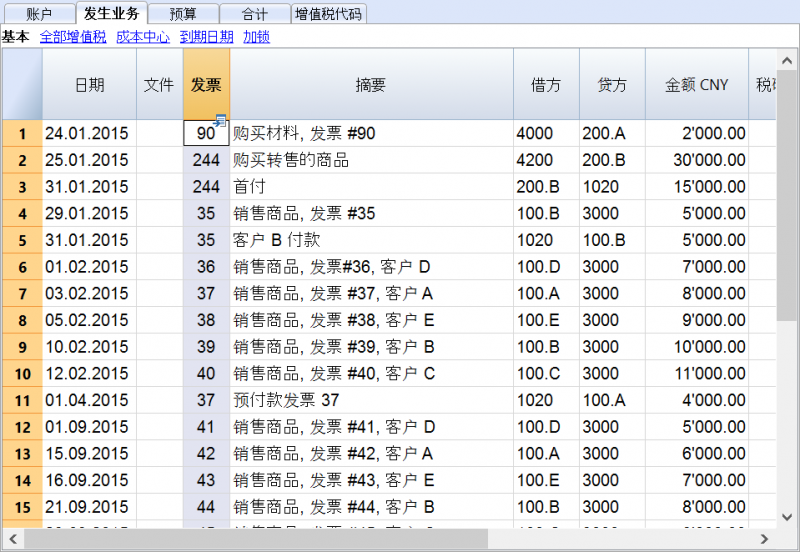Switch to the 账户 tab
800x552 pixels.
pyautogui.click(x=39, y=13)
